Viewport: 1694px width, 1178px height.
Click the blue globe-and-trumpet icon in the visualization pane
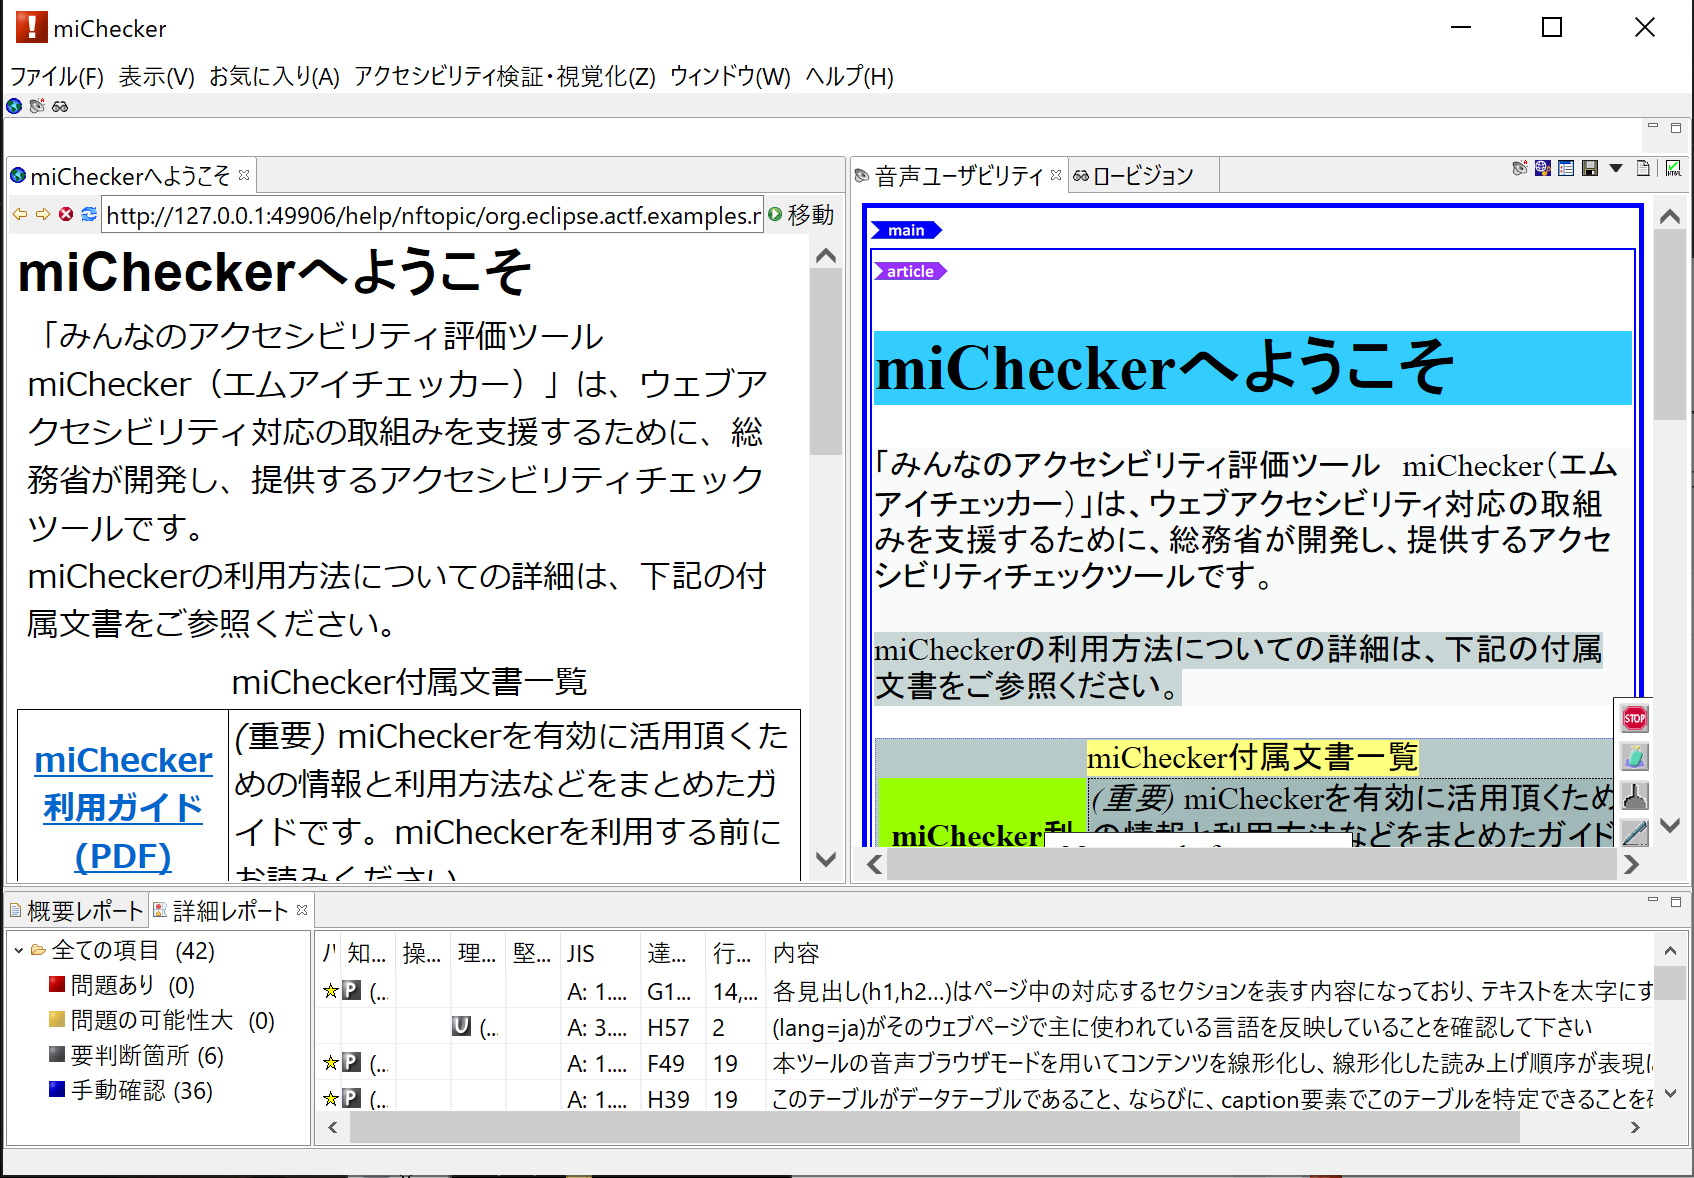pyautogui.click(x=1543, y=168)
